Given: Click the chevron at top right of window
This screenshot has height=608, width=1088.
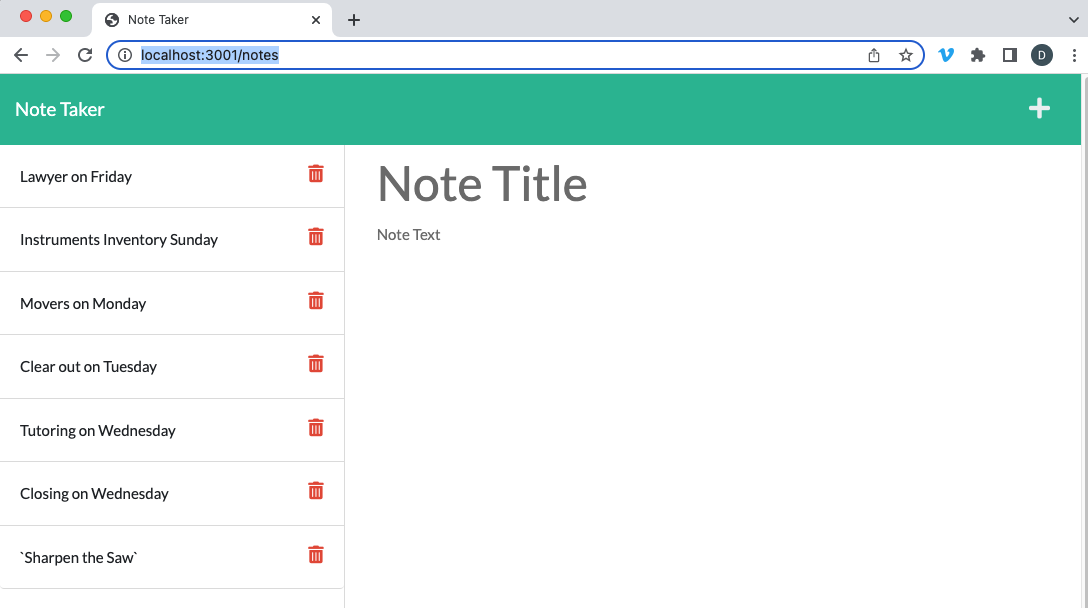Looking at the screenshot, I should pyautogui.click(x=1073, y=18).
